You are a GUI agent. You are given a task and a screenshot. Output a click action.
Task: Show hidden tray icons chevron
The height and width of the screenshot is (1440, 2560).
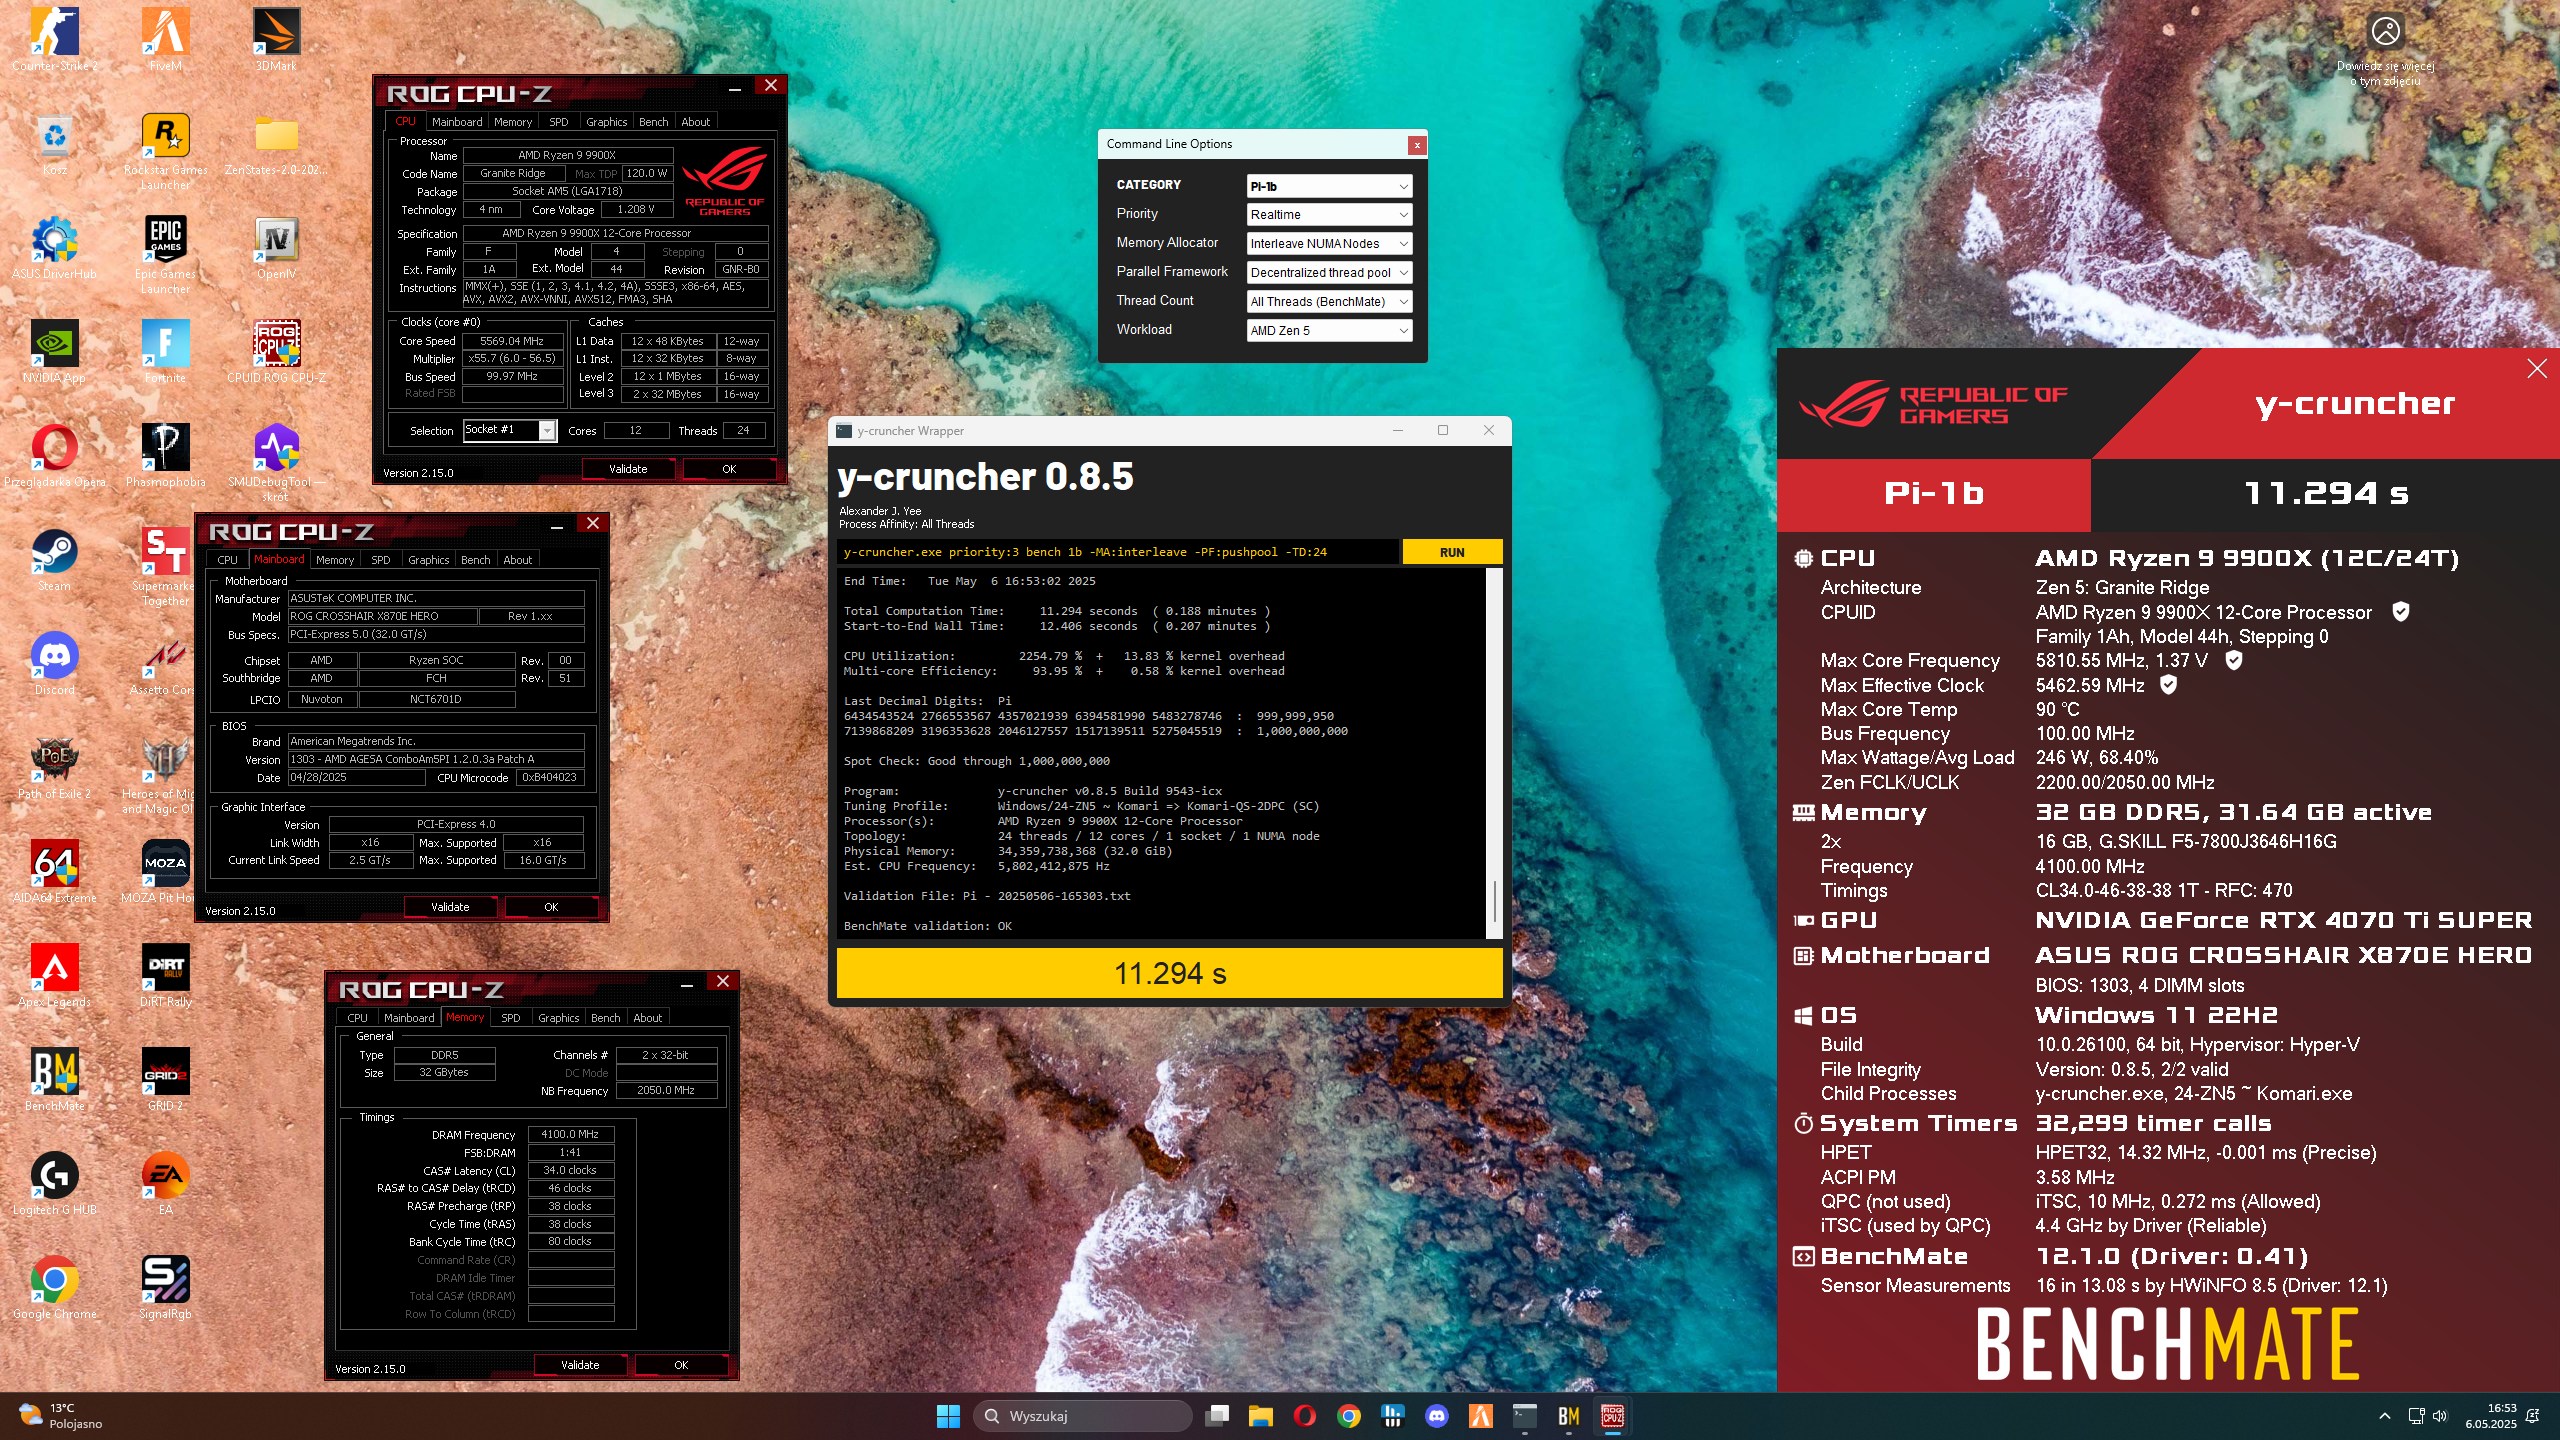point(2385,1416)
